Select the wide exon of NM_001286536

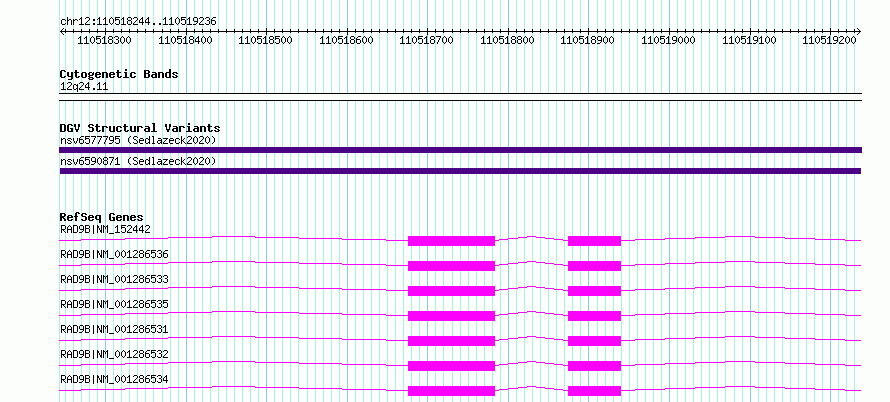451,266
